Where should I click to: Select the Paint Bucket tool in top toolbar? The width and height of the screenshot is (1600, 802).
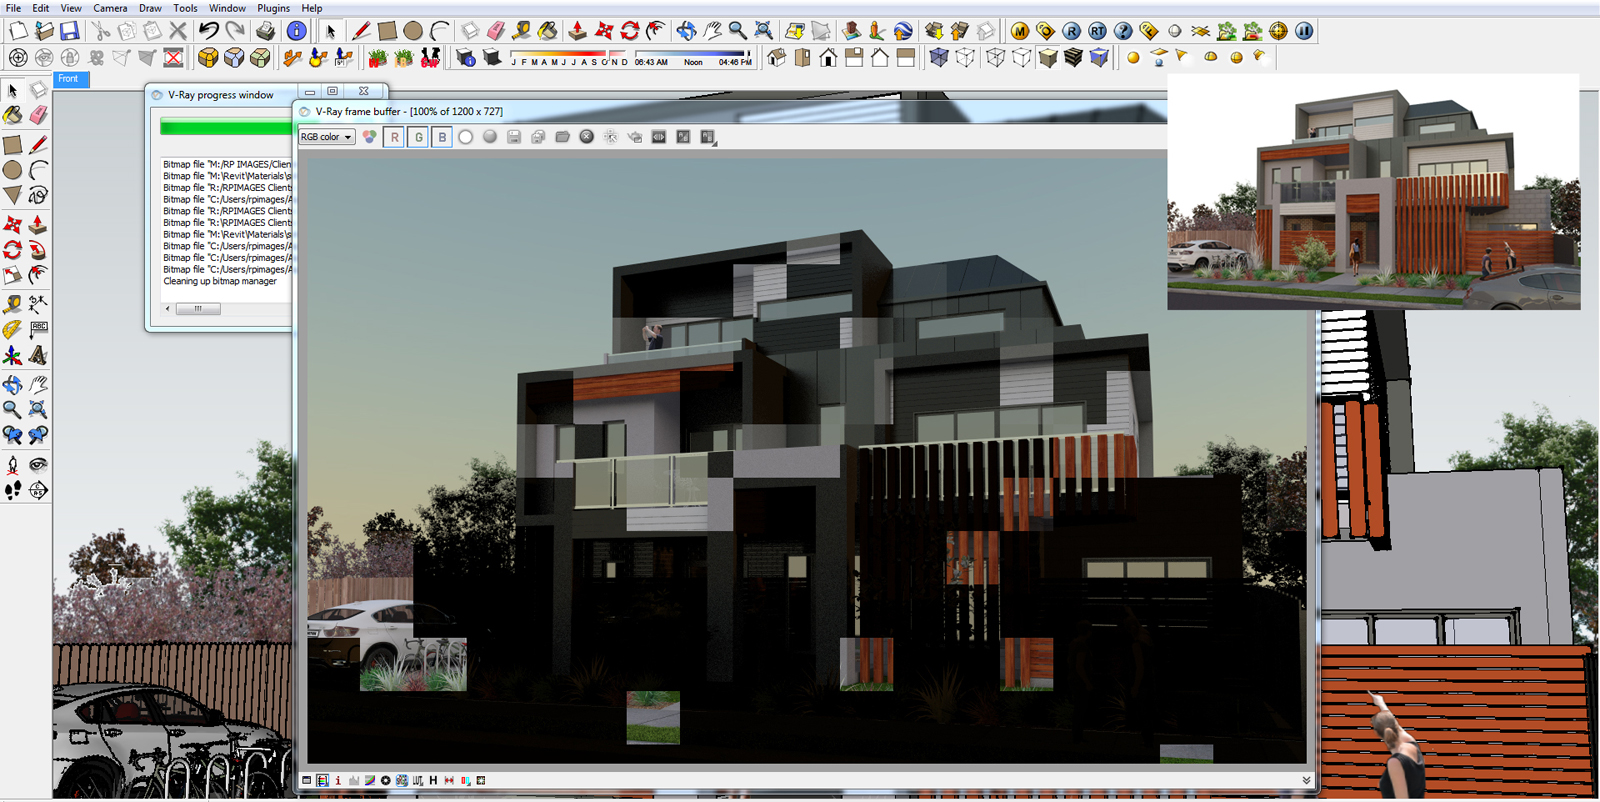point(547,31)
